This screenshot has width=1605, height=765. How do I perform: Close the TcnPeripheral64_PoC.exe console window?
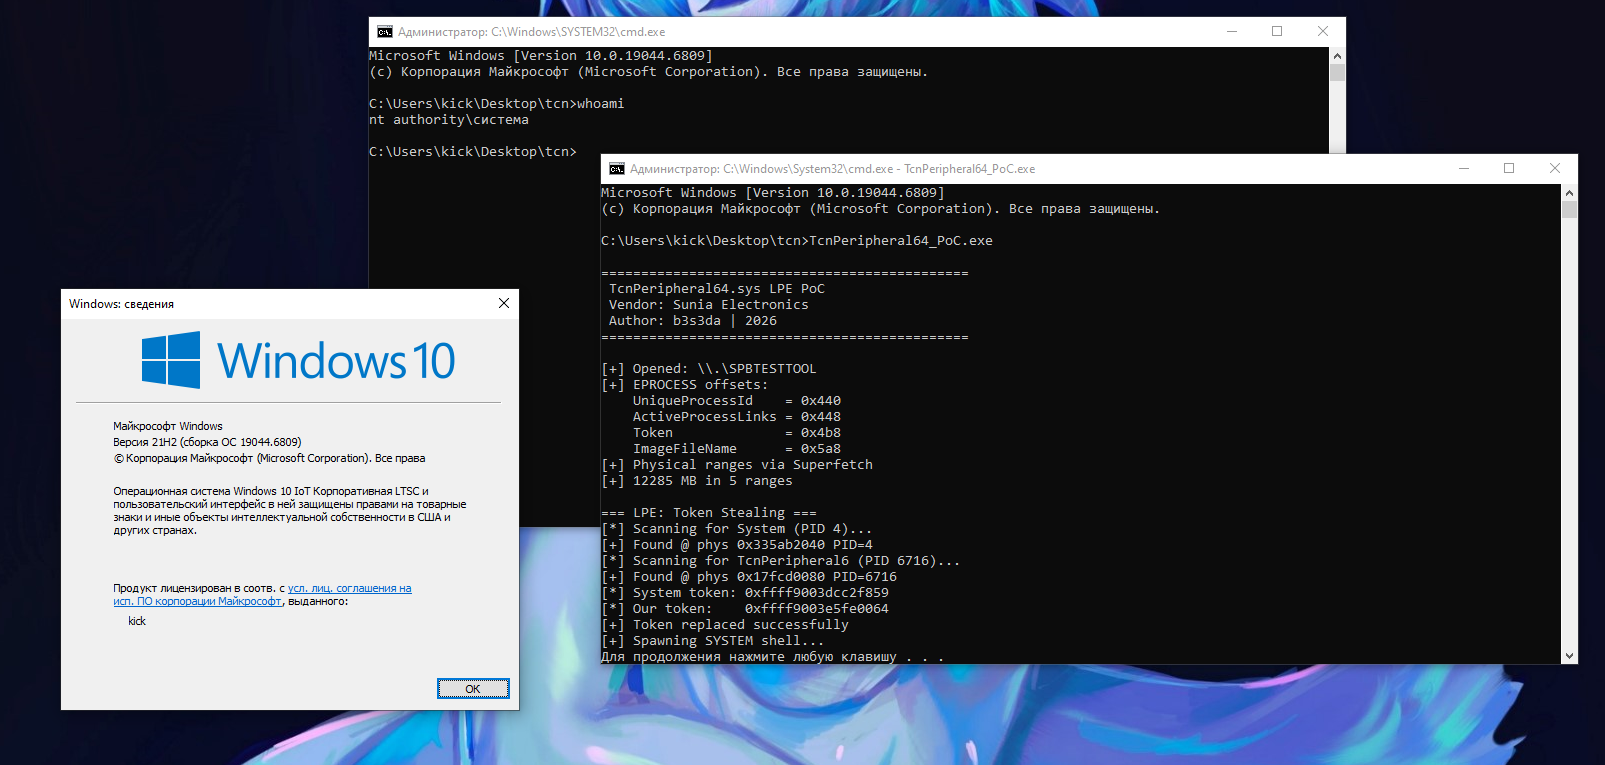click(x=1555, y=169)
